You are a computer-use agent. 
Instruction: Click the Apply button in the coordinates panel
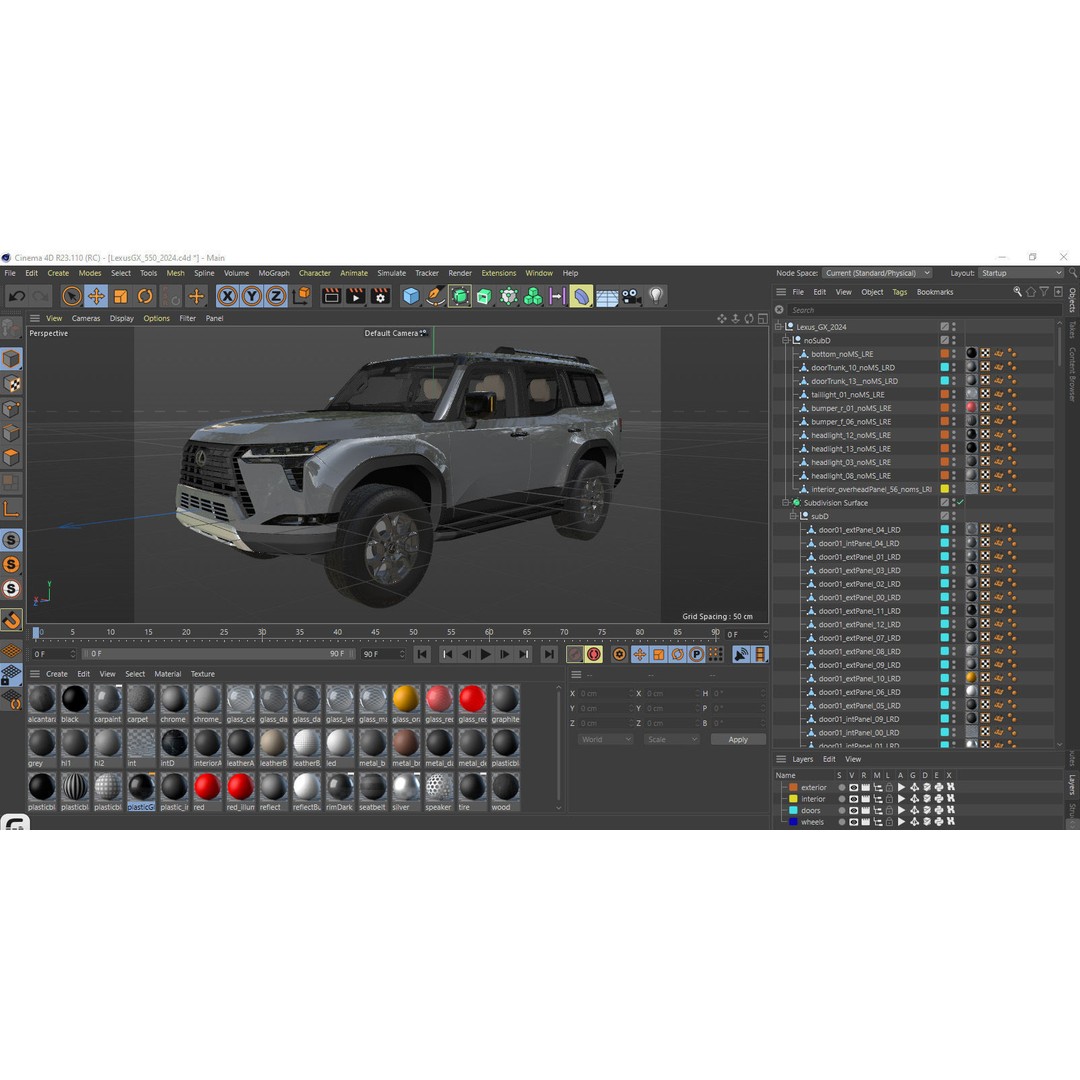738,739
